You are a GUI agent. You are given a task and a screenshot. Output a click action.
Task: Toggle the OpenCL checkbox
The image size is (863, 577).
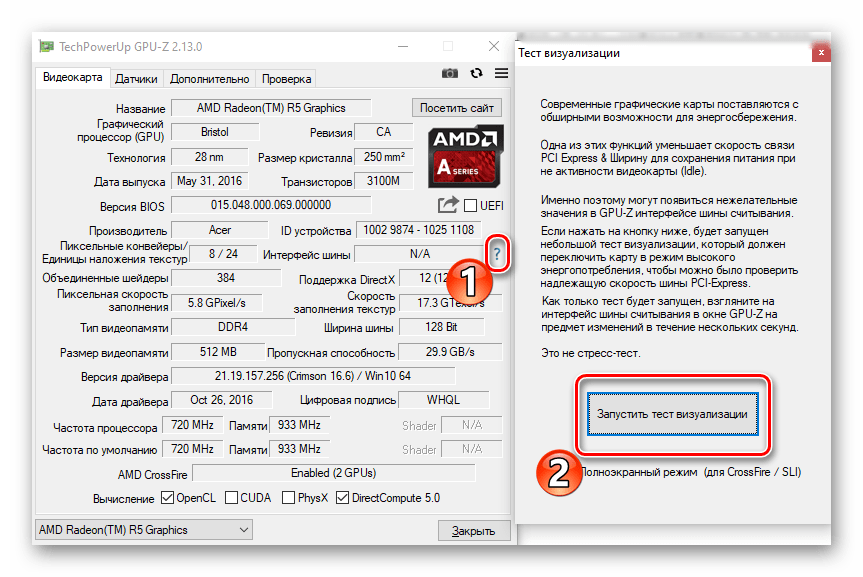pyautogui.click(x=167, y=498)
